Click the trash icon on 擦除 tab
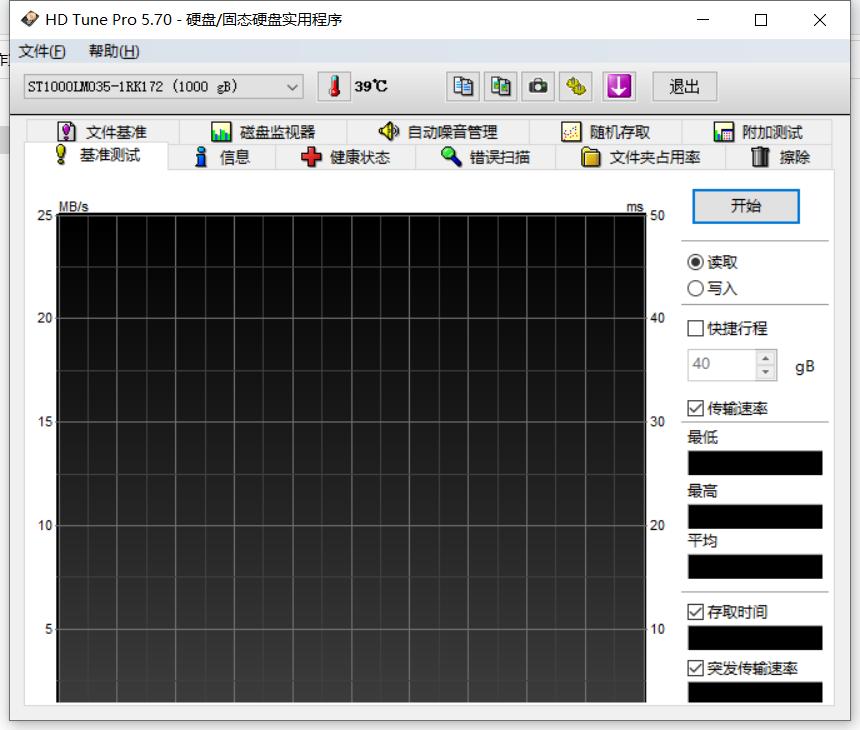860x730 pixels. 758,157
